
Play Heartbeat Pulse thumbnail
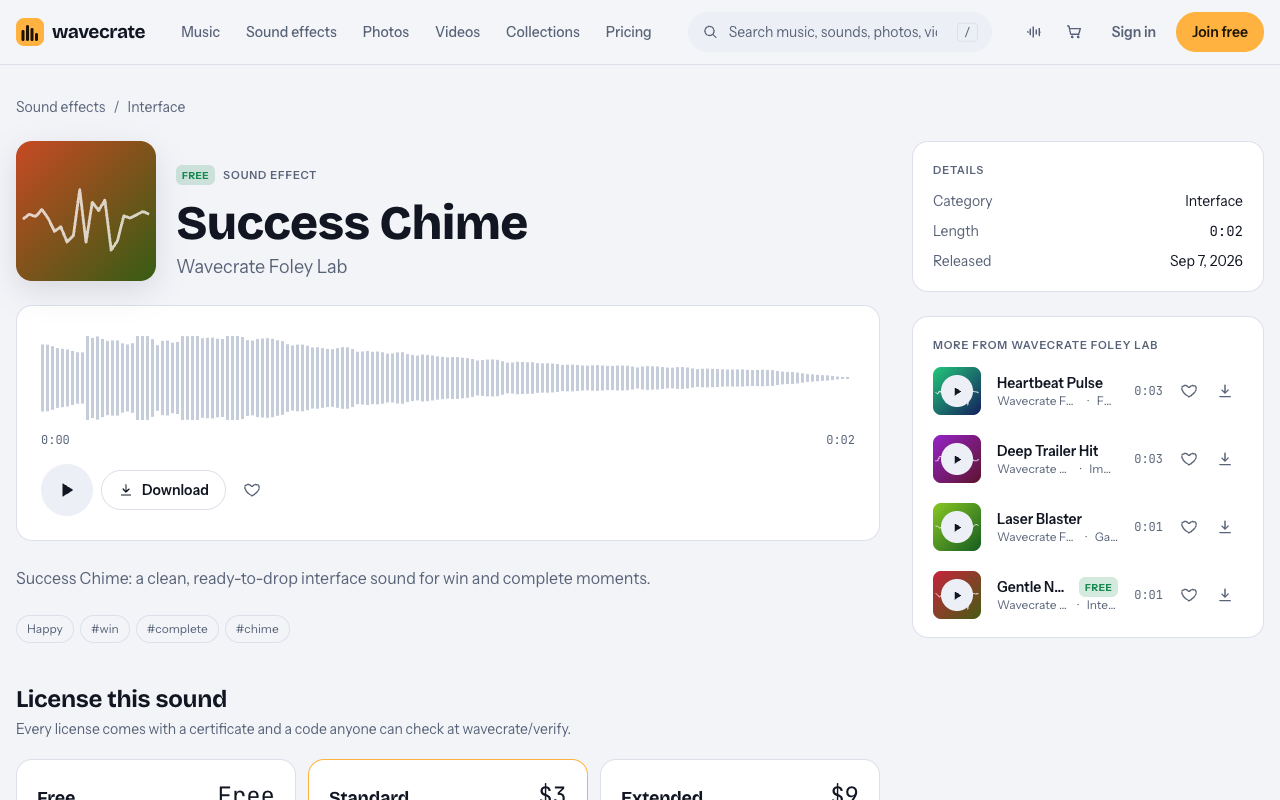[x=957, y=391]
